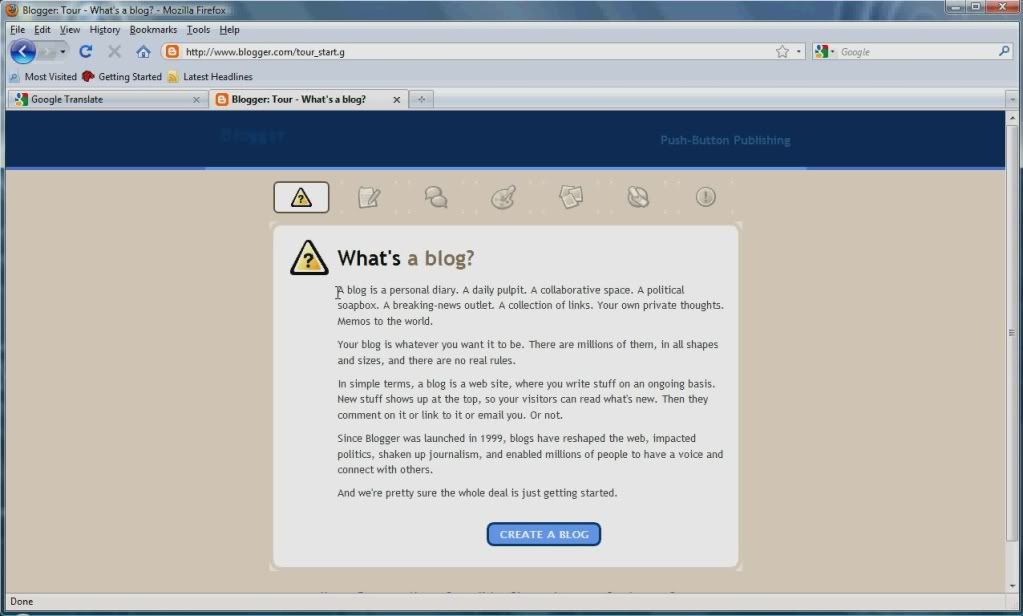Close the Google Translate tab
This screenshot has height=616, width=1023.
pos(196,99)
